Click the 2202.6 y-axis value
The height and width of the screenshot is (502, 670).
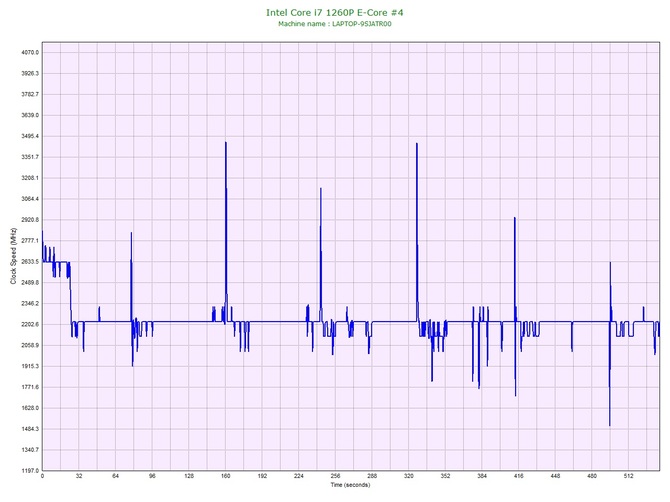30,325
